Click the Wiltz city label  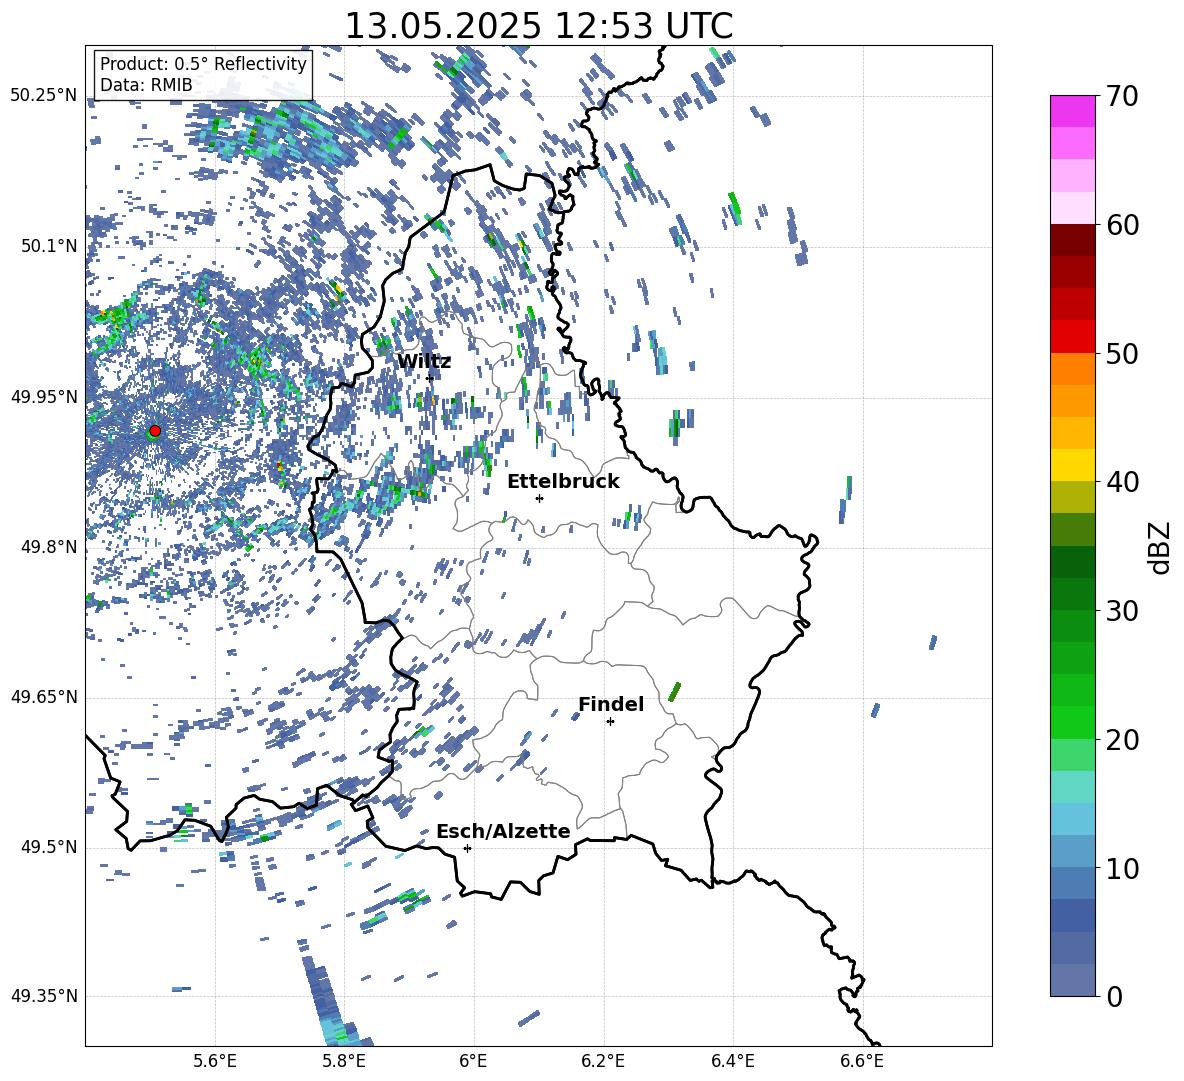pos(424,362)
